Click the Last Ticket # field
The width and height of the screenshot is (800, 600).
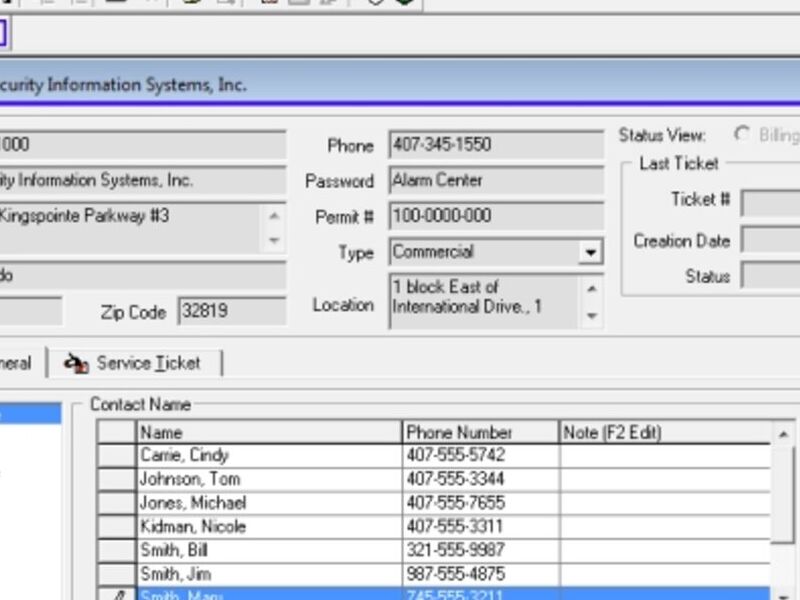pyautogui.click(x=770, y=203)
